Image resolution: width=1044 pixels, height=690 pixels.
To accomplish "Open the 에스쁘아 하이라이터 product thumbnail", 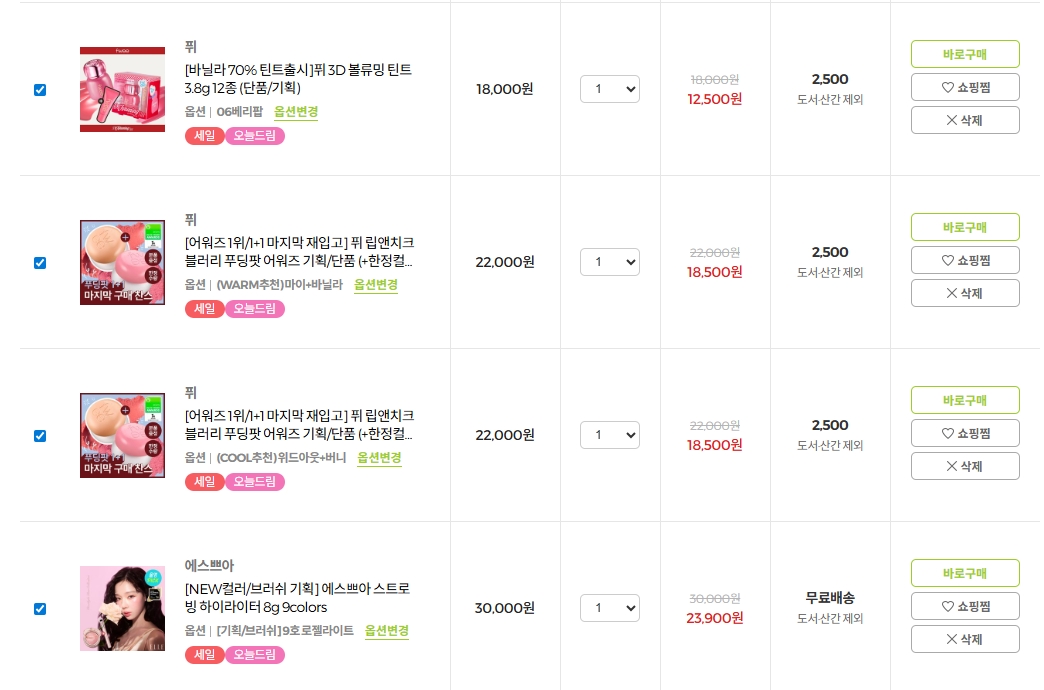I will [122, 608].
